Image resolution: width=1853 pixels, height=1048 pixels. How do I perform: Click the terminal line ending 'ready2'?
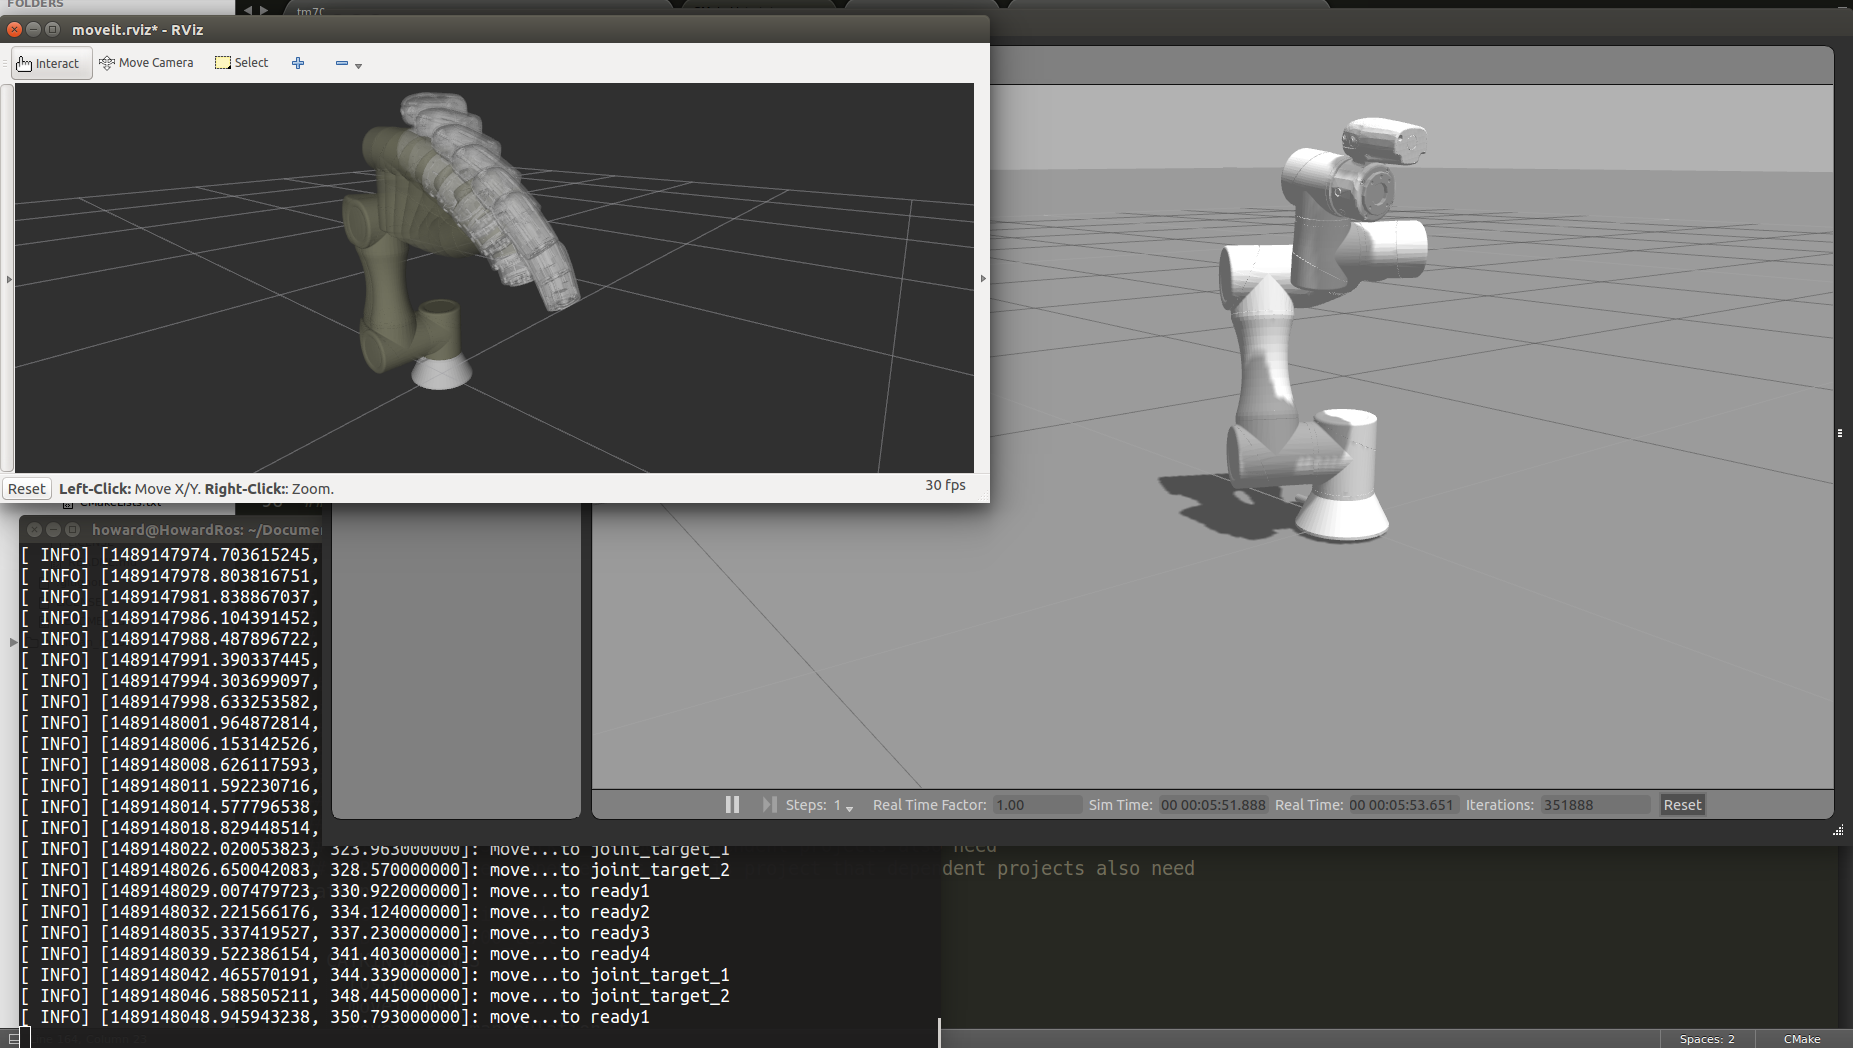point(336,912)
